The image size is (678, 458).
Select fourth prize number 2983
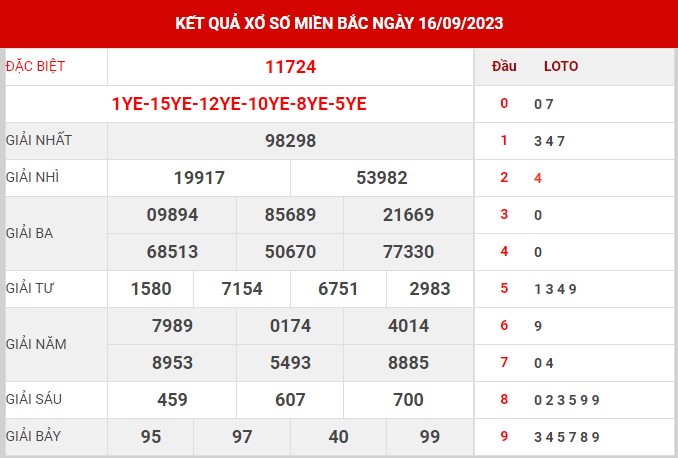coord(430,289)
